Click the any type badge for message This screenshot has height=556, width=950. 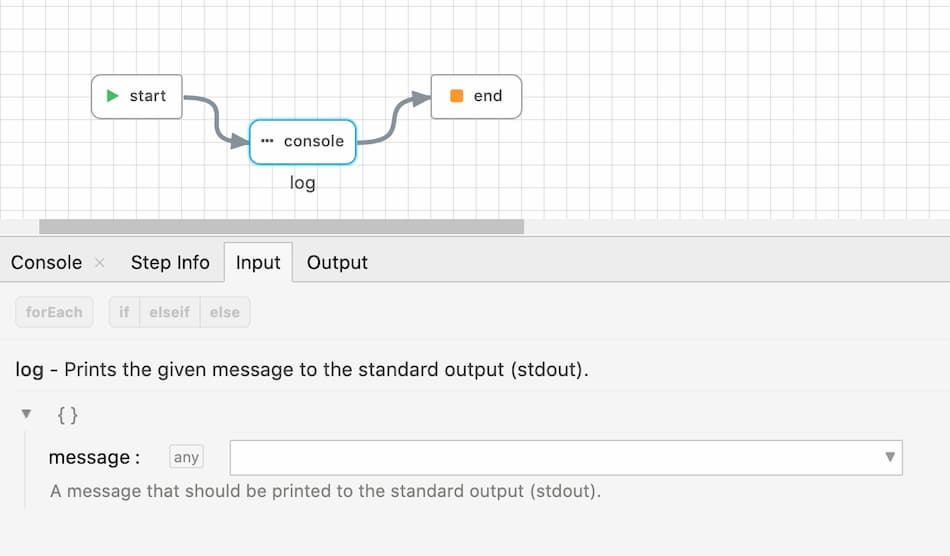187,457
